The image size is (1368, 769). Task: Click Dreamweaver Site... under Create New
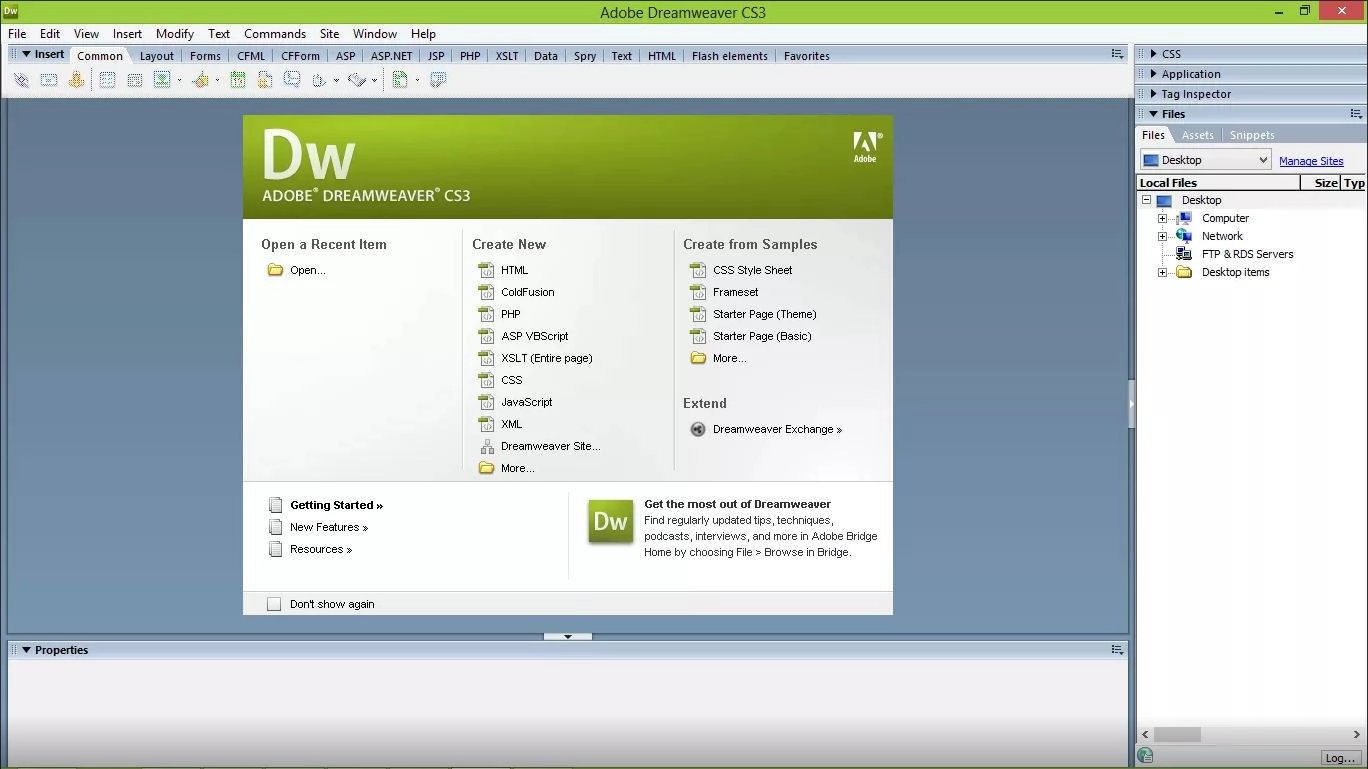(550, 446)
